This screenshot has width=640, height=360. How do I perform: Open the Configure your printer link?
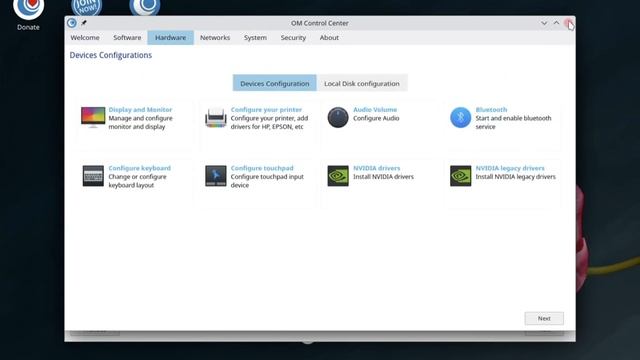pyautogui.click(x=266, y=109)
